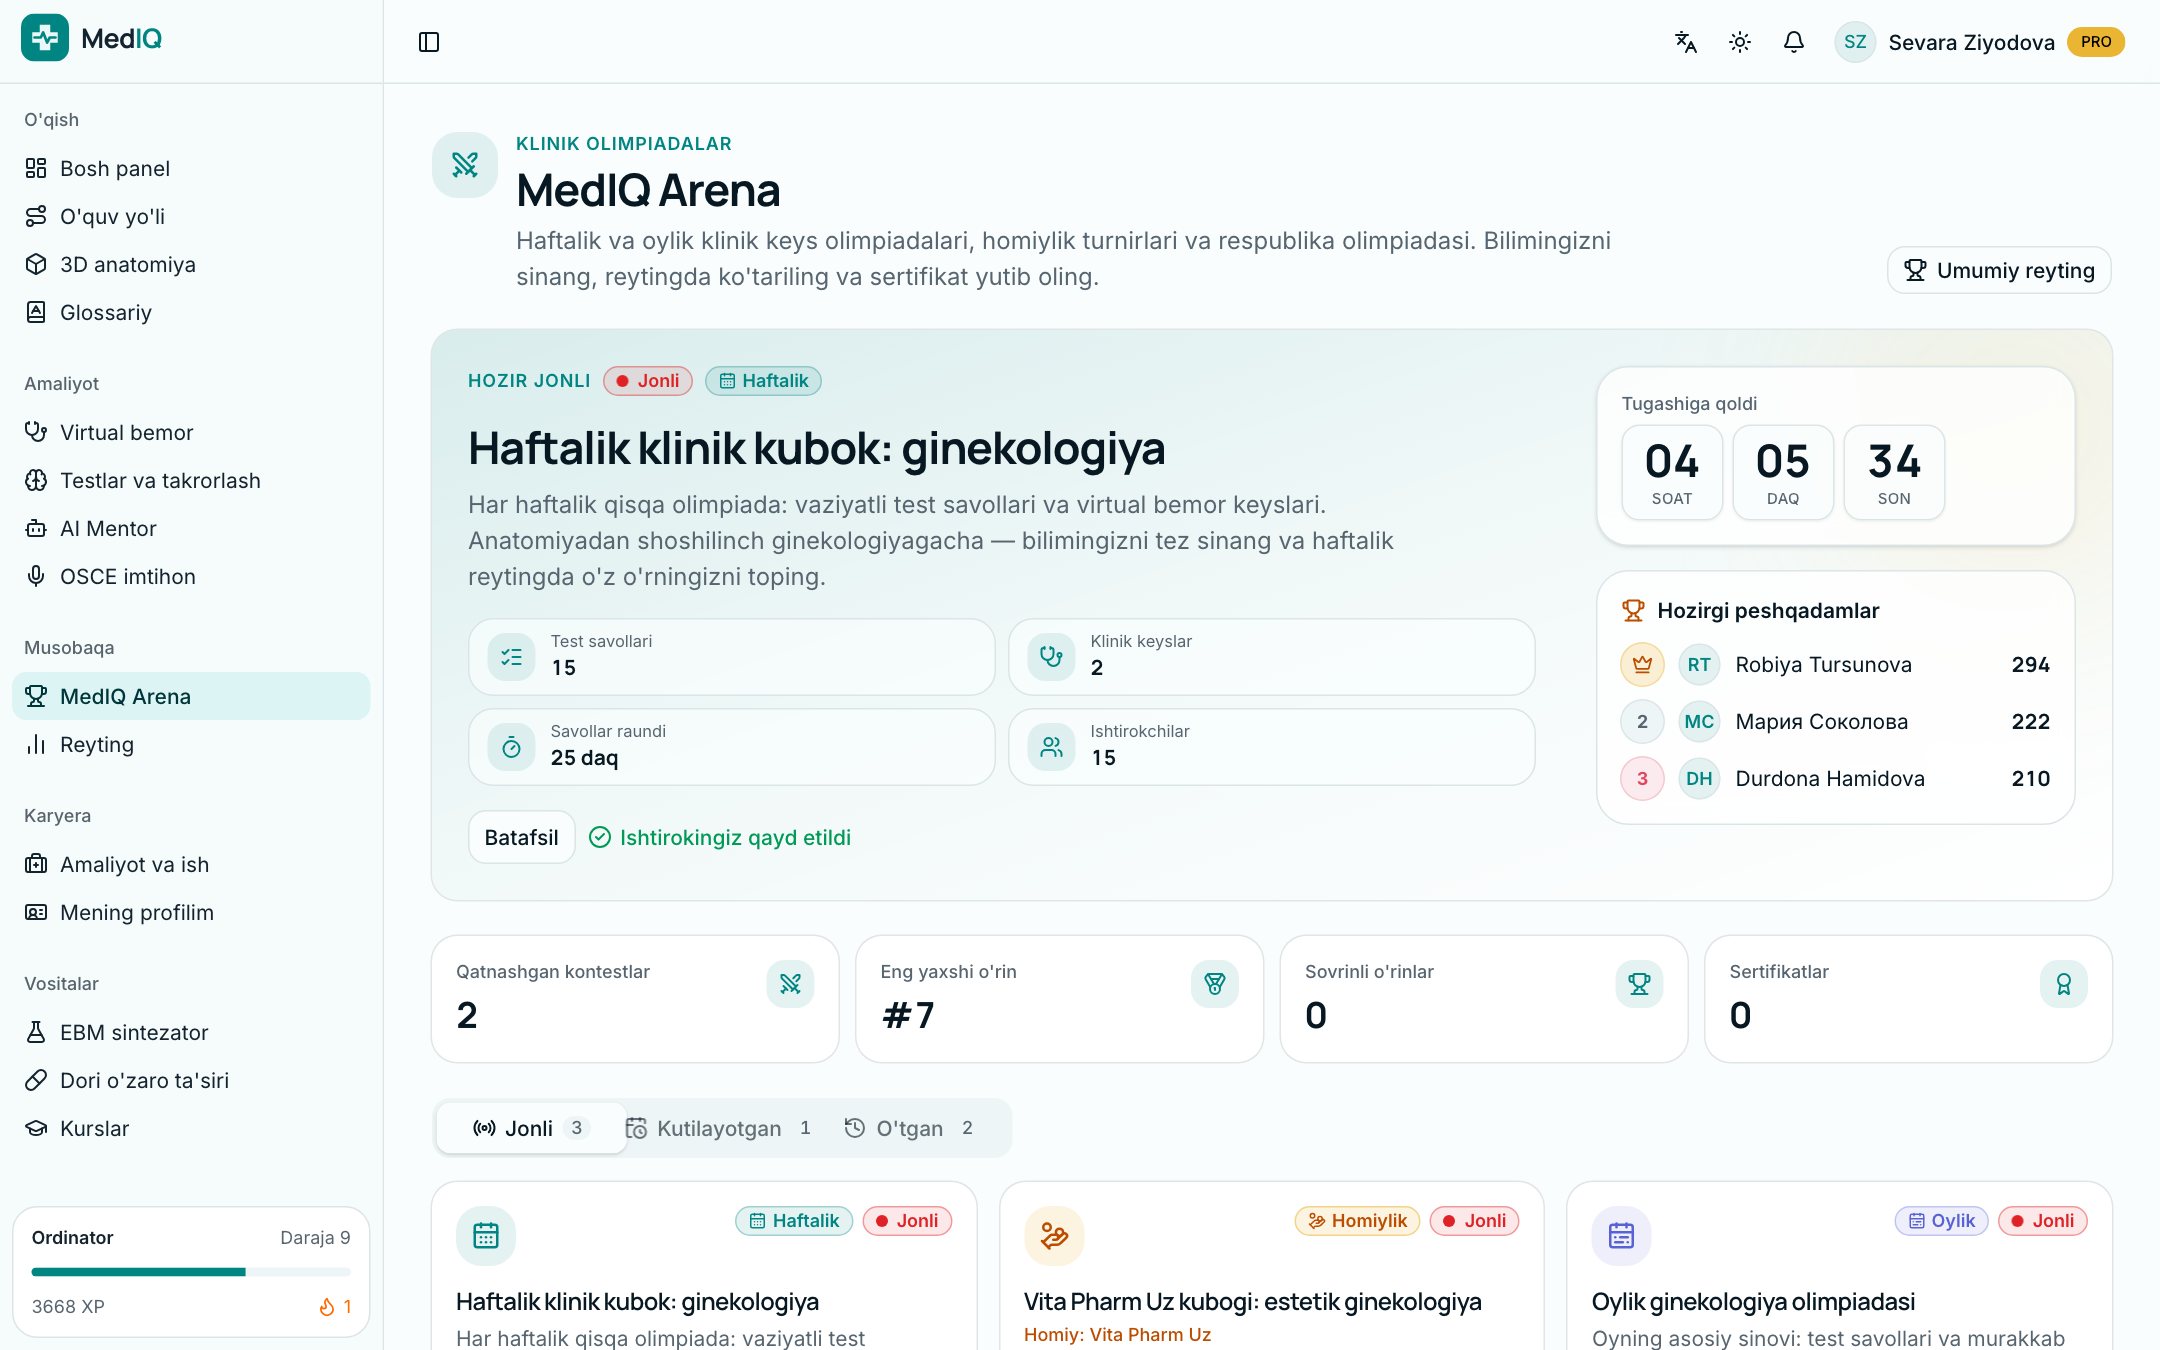Open Oylik ginekologiya olimpiadasi card title
This screenshot has height=1350, width=2160.
(x=1753, y=1301)
